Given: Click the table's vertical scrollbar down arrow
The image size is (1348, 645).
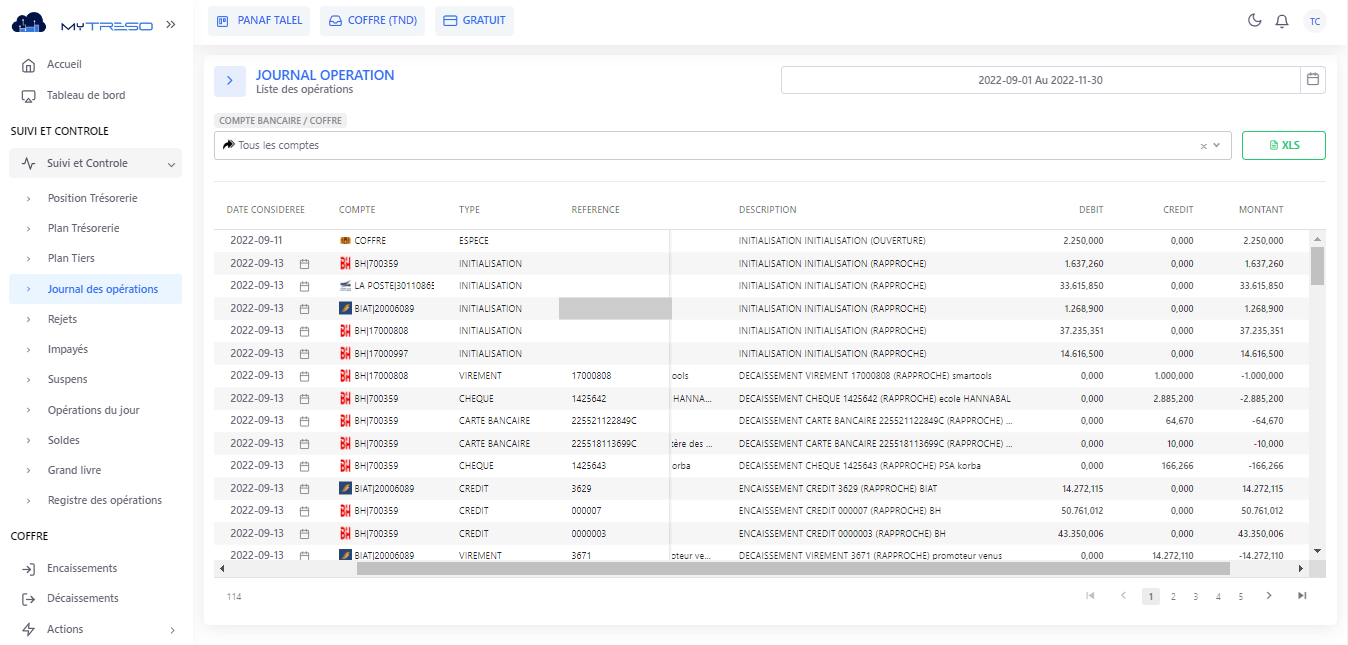Looking at the screenshot, I should pyautogui.click(x=1317, y=551).
